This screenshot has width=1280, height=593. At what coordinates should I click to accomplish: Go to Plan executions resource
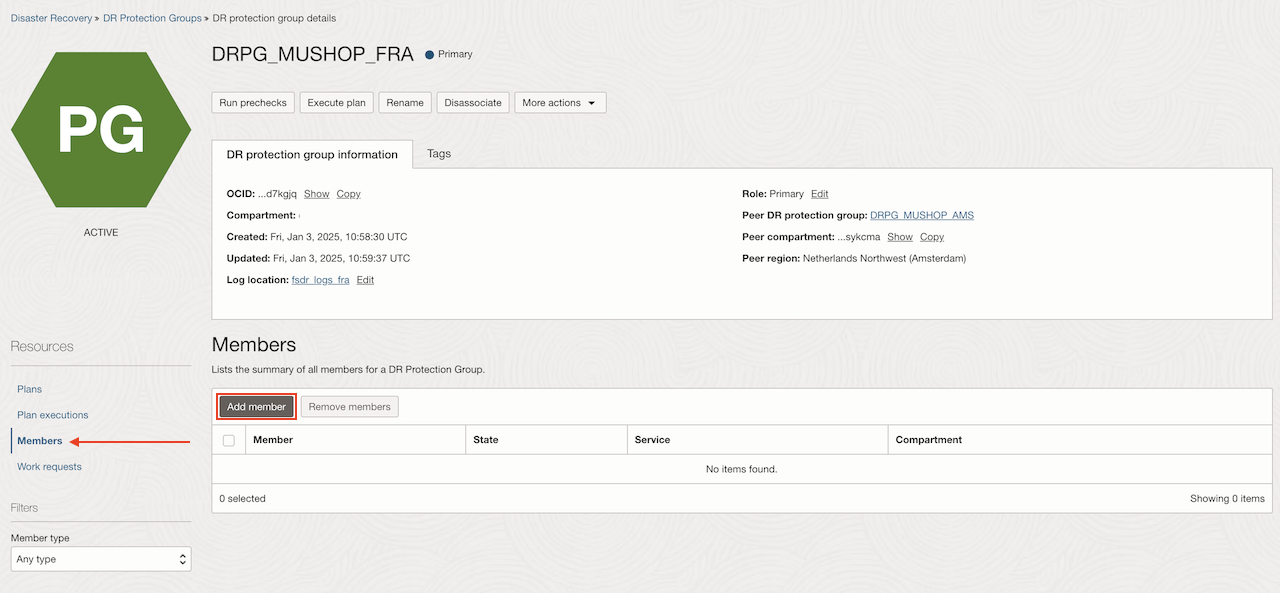53,415
